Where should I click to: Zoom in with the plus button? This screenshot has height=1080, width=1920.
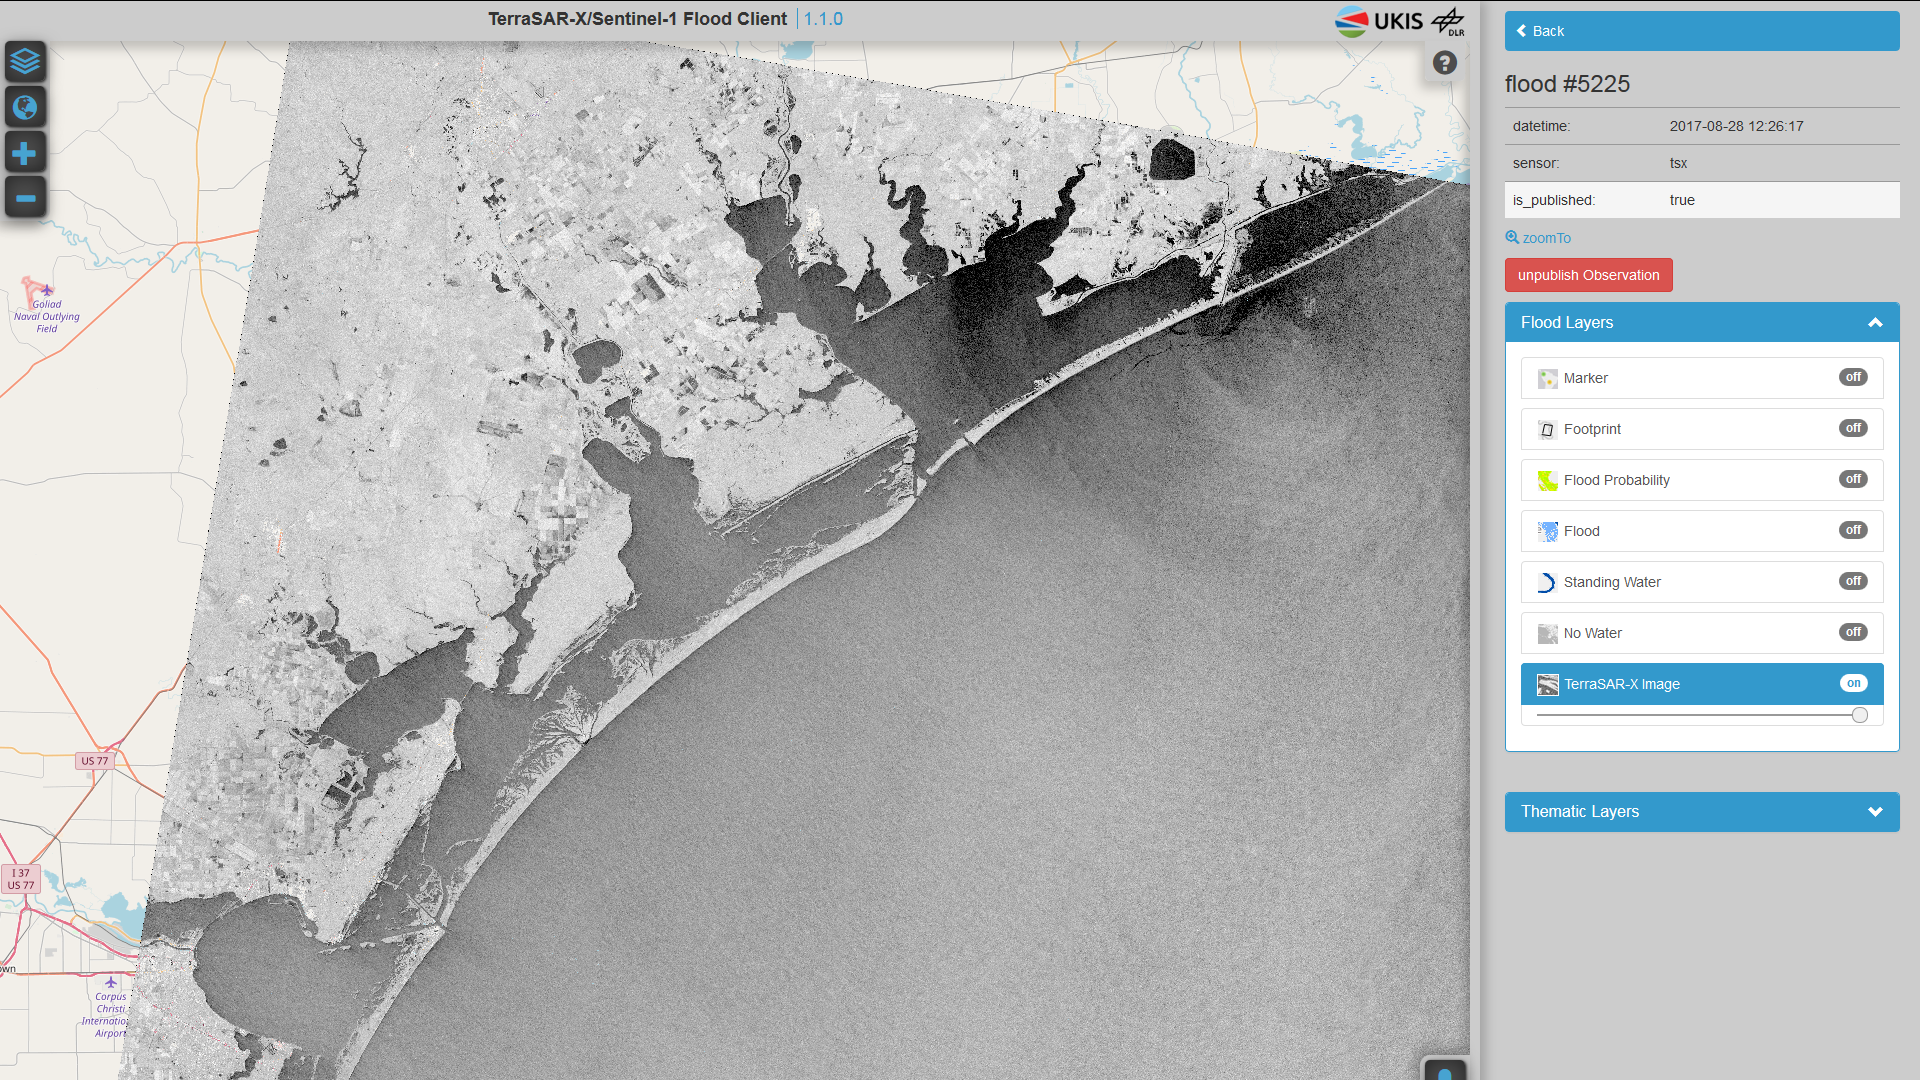click(x=25, y=153)
